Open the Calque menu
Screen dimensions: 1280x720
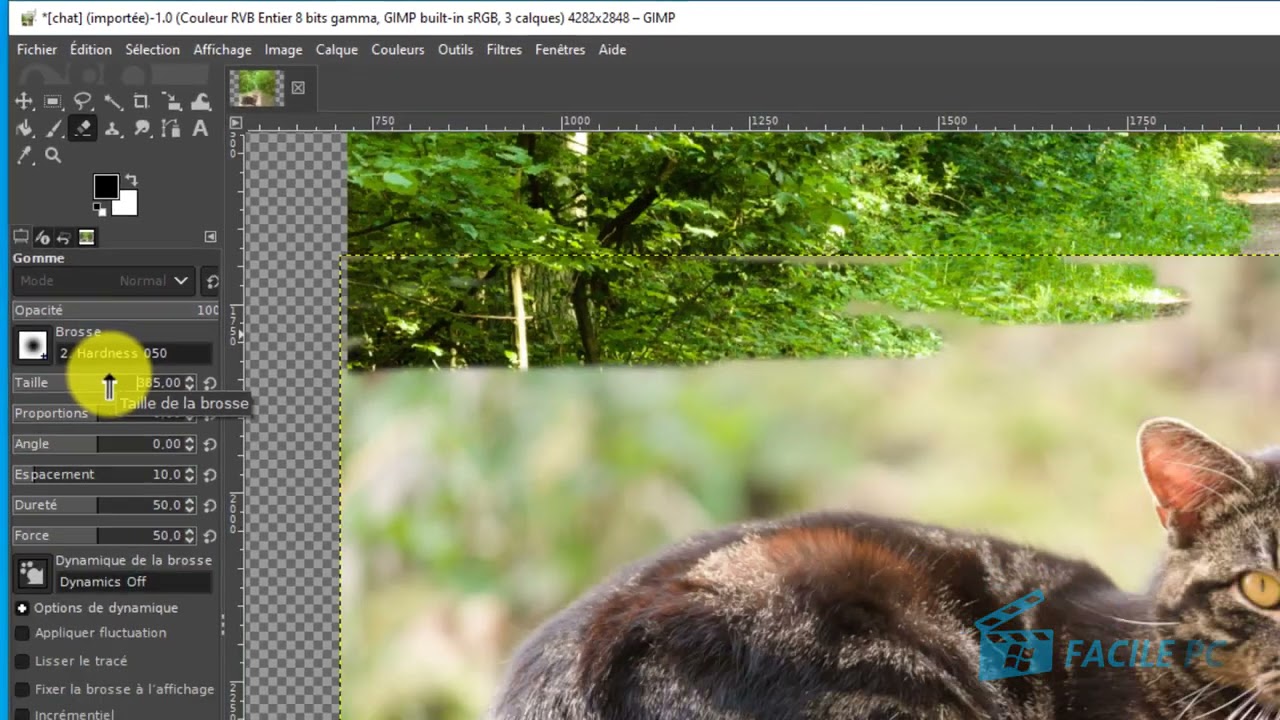click(336, 49)
